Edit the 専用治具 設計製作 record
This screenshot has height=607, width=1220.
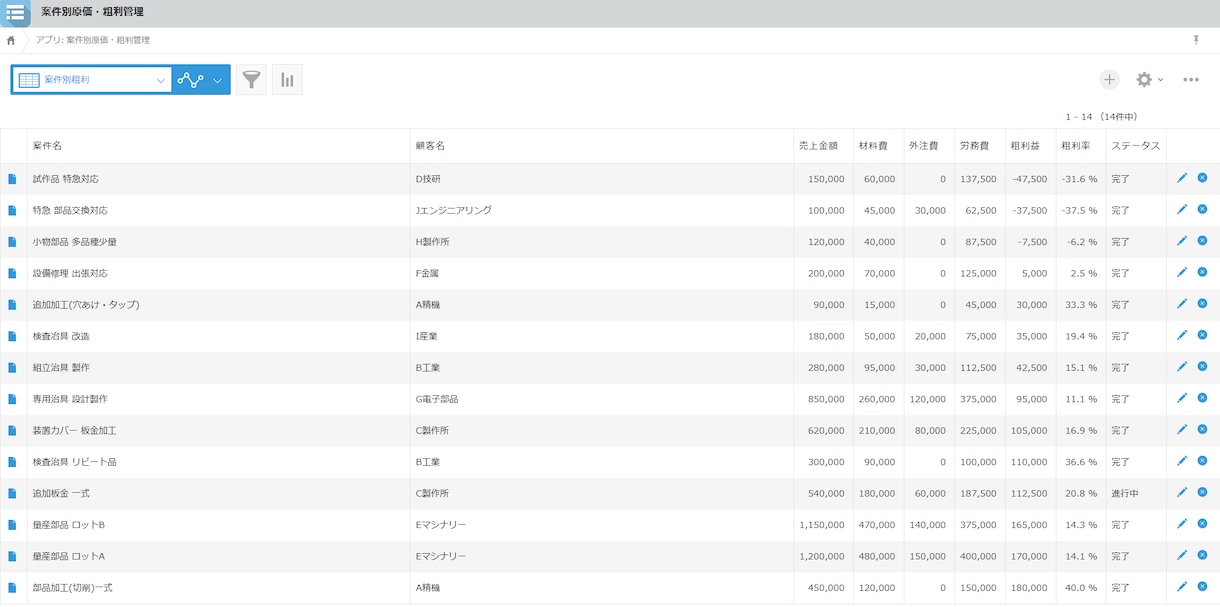pos(1182,398)
